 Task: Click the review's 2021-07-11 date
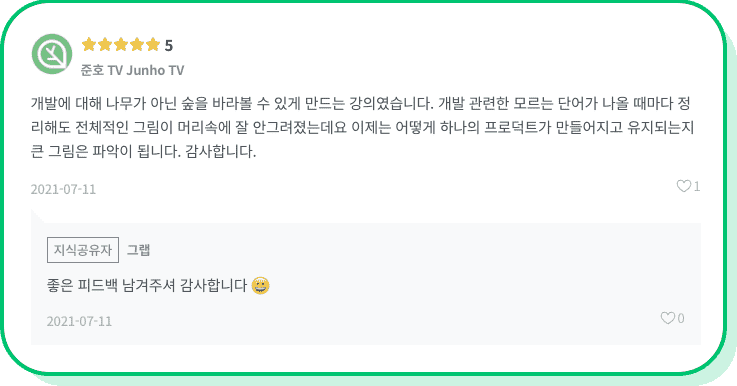[63, 189]
